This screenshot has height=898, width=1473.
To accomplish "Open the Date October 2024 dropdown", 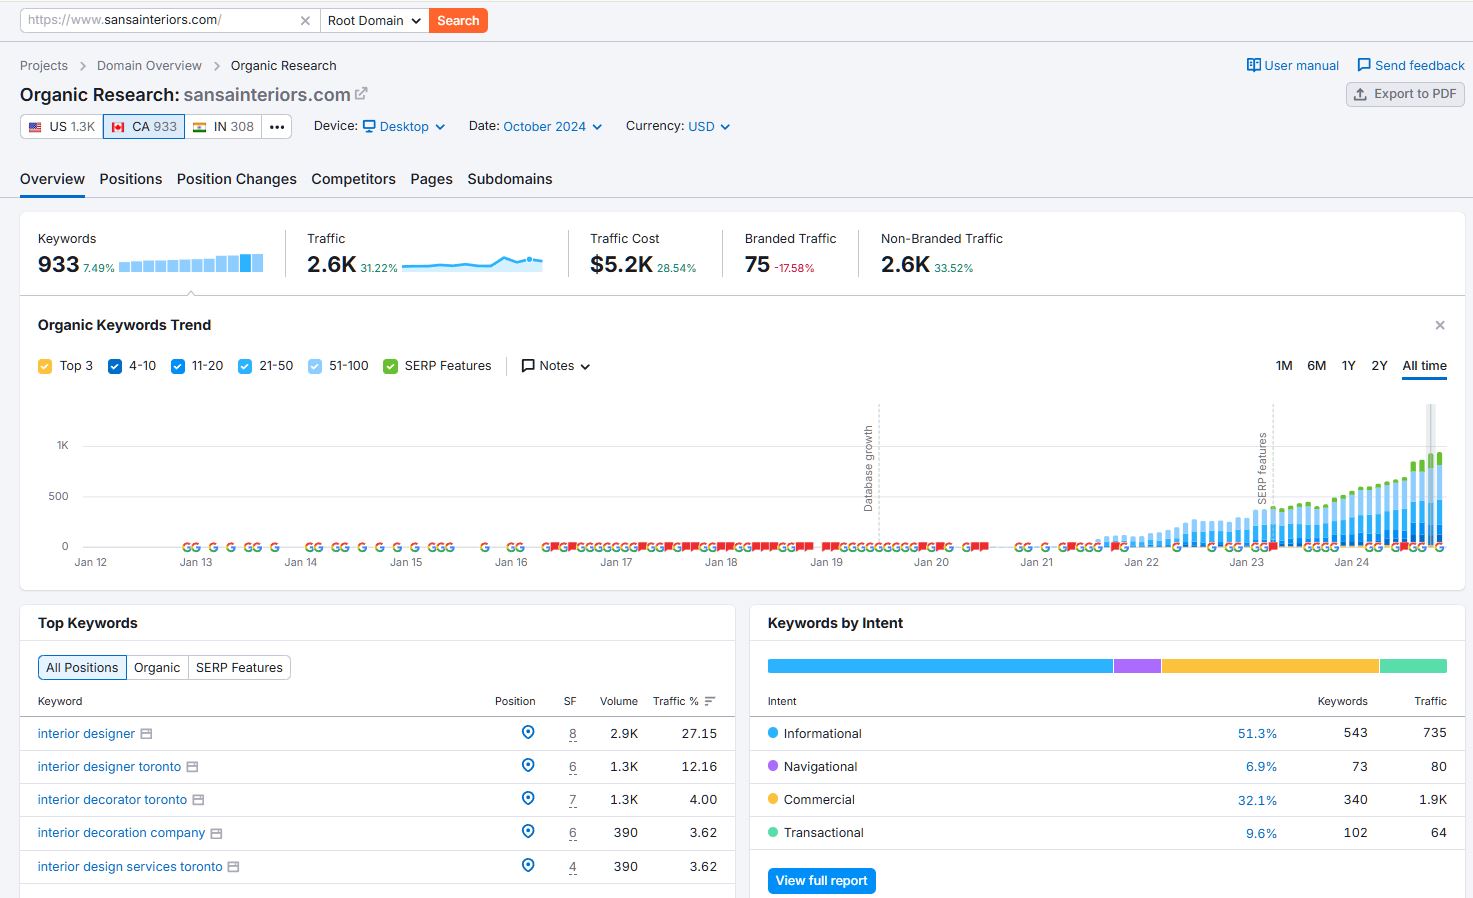I will (553, 127).
